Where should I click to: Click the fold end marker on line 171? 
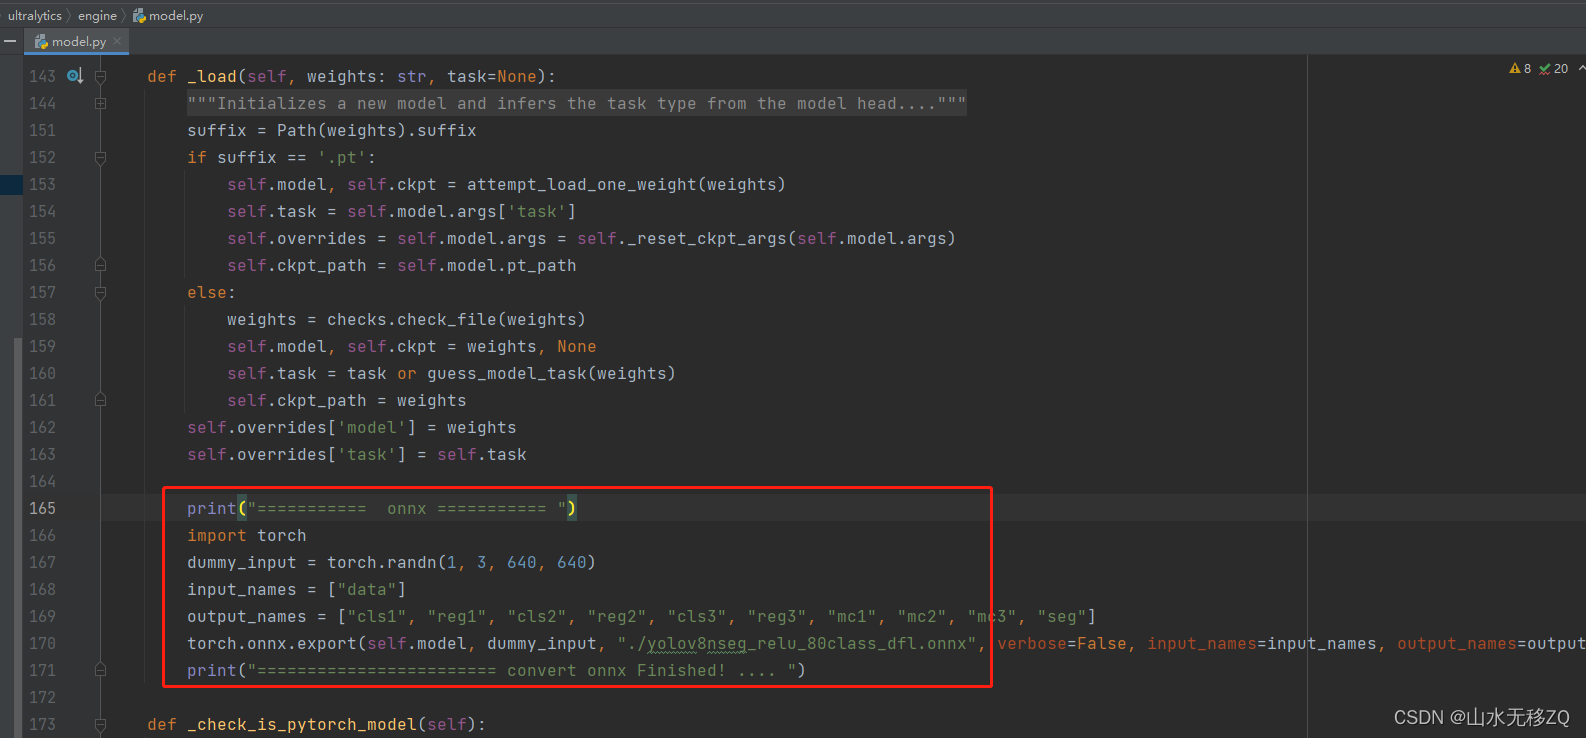coord(100,670)
